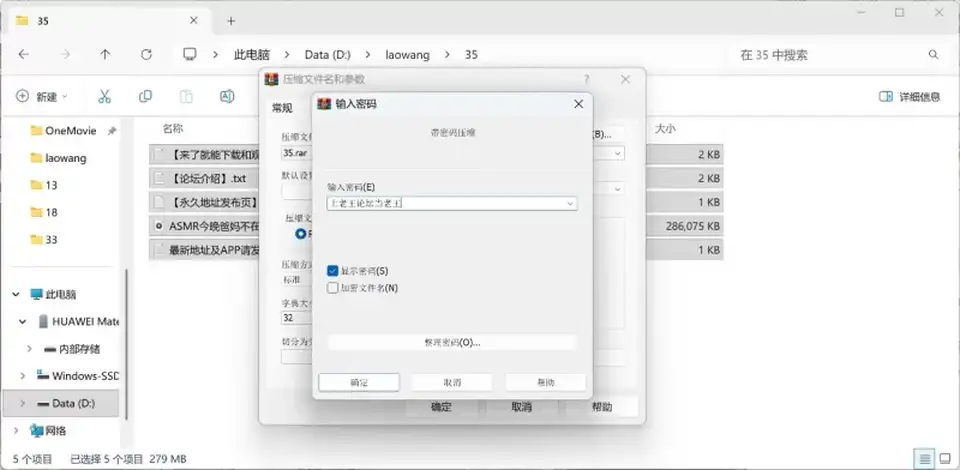The width and height of the screenshot is (960, 470).
Task: Click the Explorer forward arrow
Action: 65,54
